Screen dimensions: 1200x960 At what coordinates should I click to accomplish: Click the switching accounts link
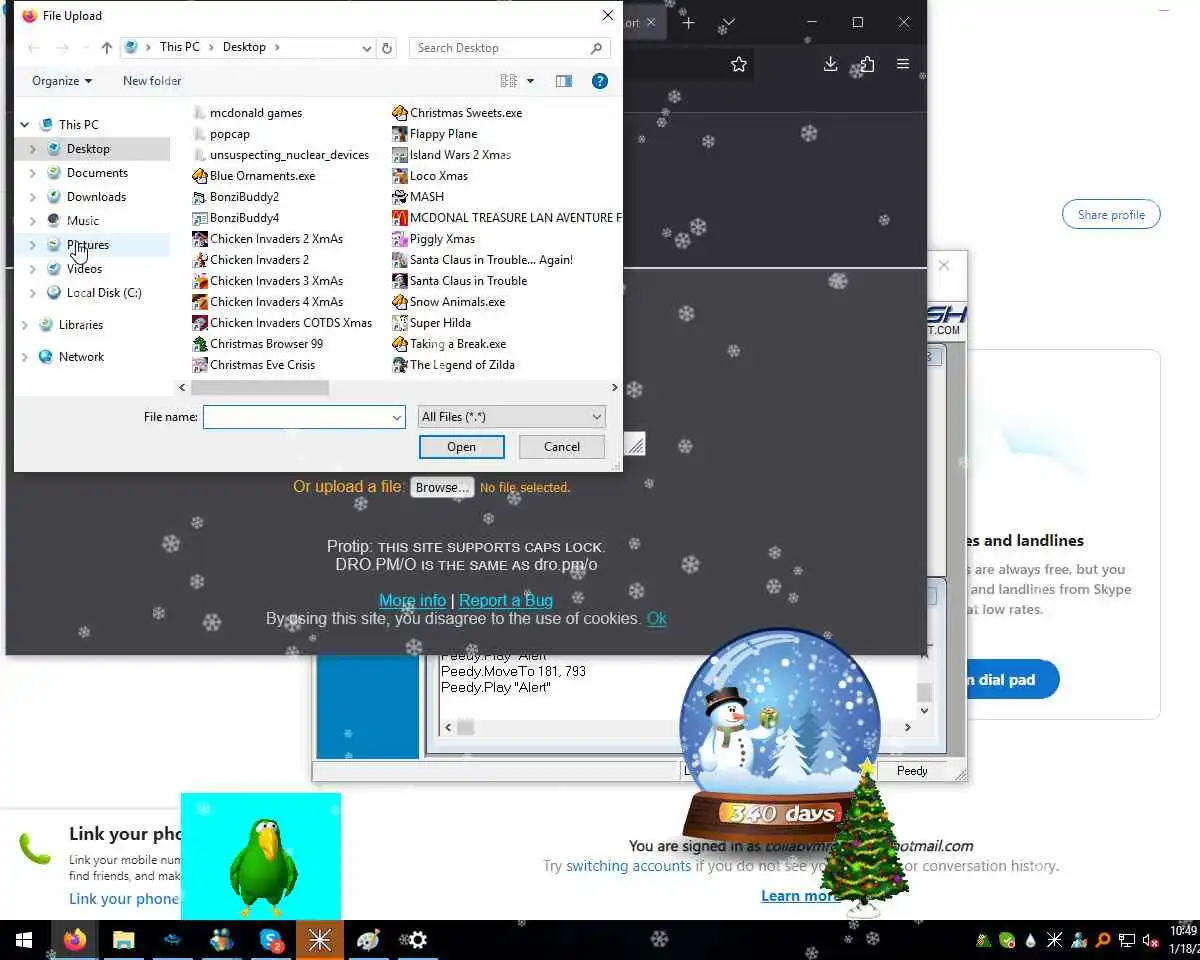coord(628,866)
